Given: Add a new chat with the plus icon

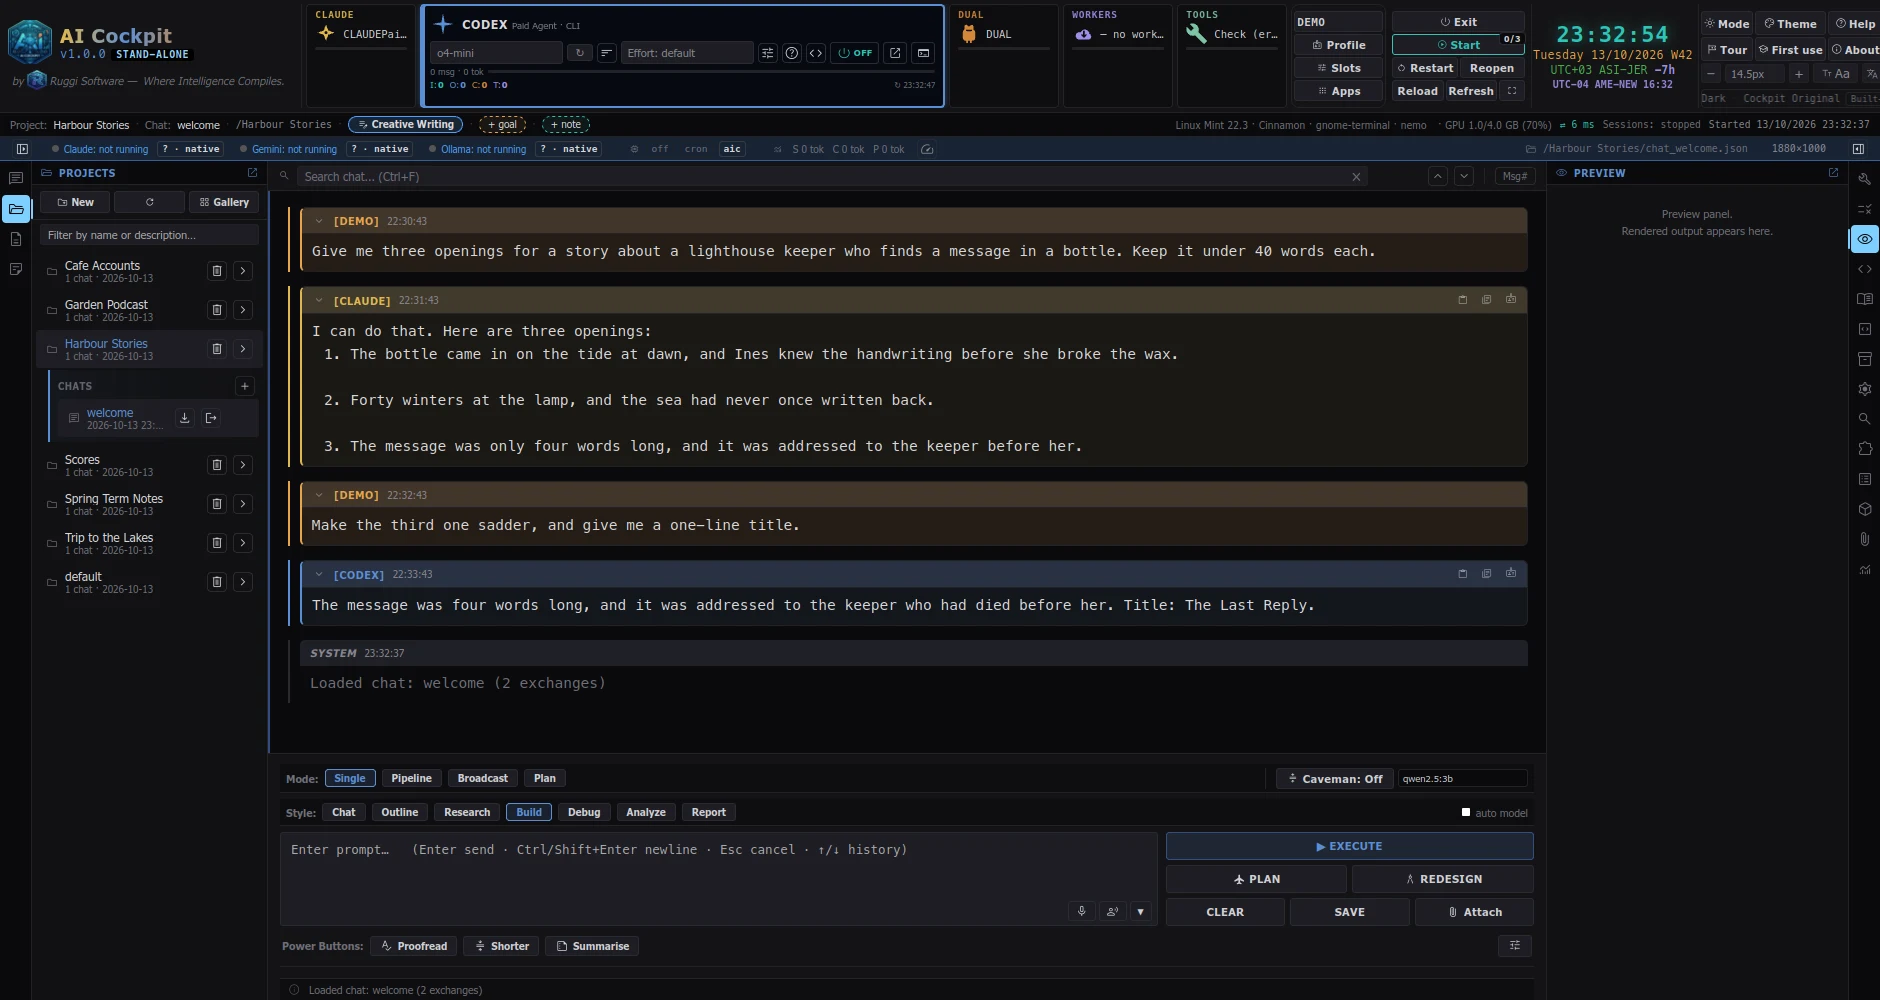Looking at the screenshot, I should (x=245, y=386).
